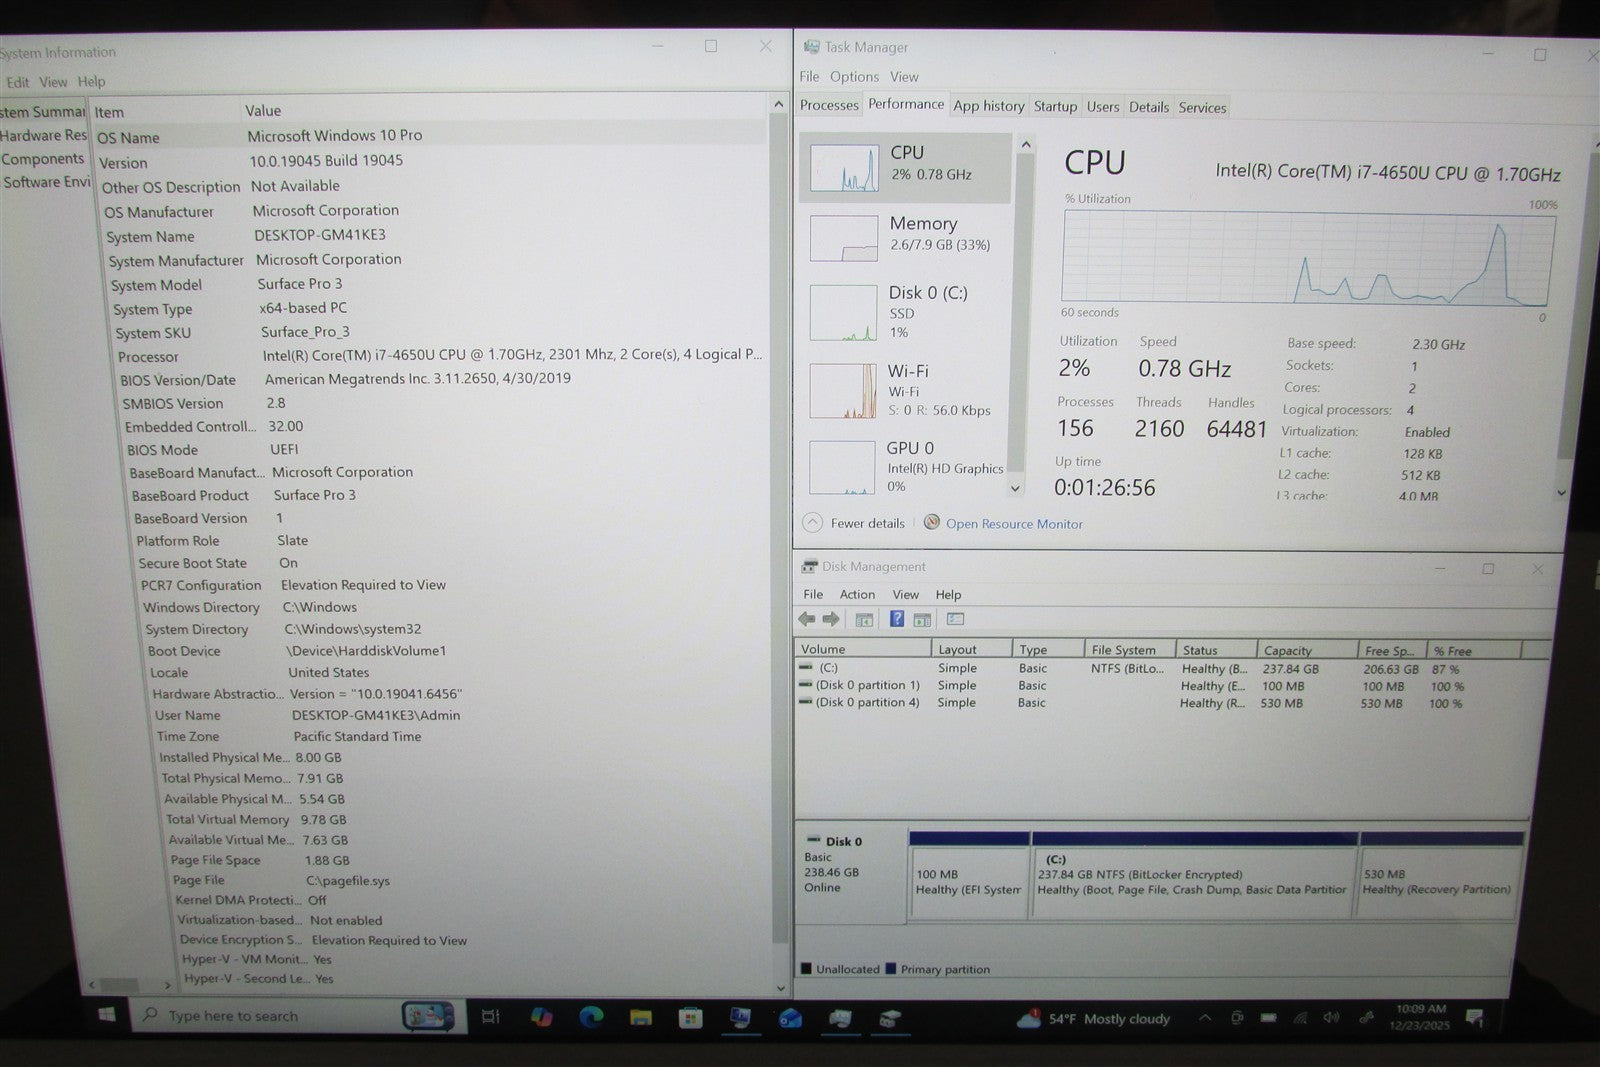Select the Memory performance graph panel
Viewport: 1600px width, 1067px height.
tap(905, 236)
